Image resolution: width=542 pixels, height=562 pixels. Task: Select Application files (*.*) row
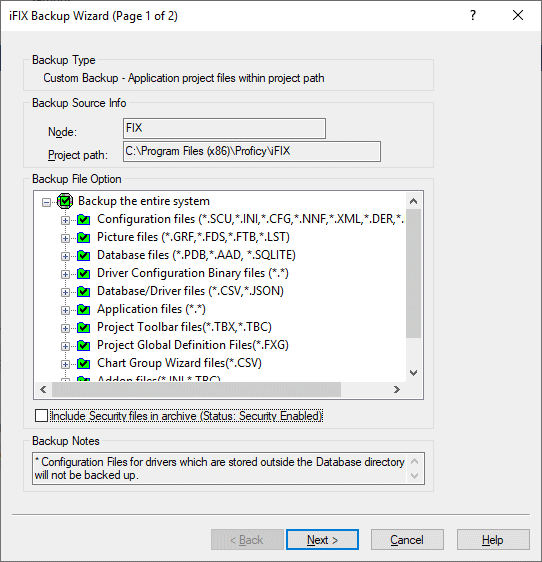pyautogui.click(x=151, y=309)
